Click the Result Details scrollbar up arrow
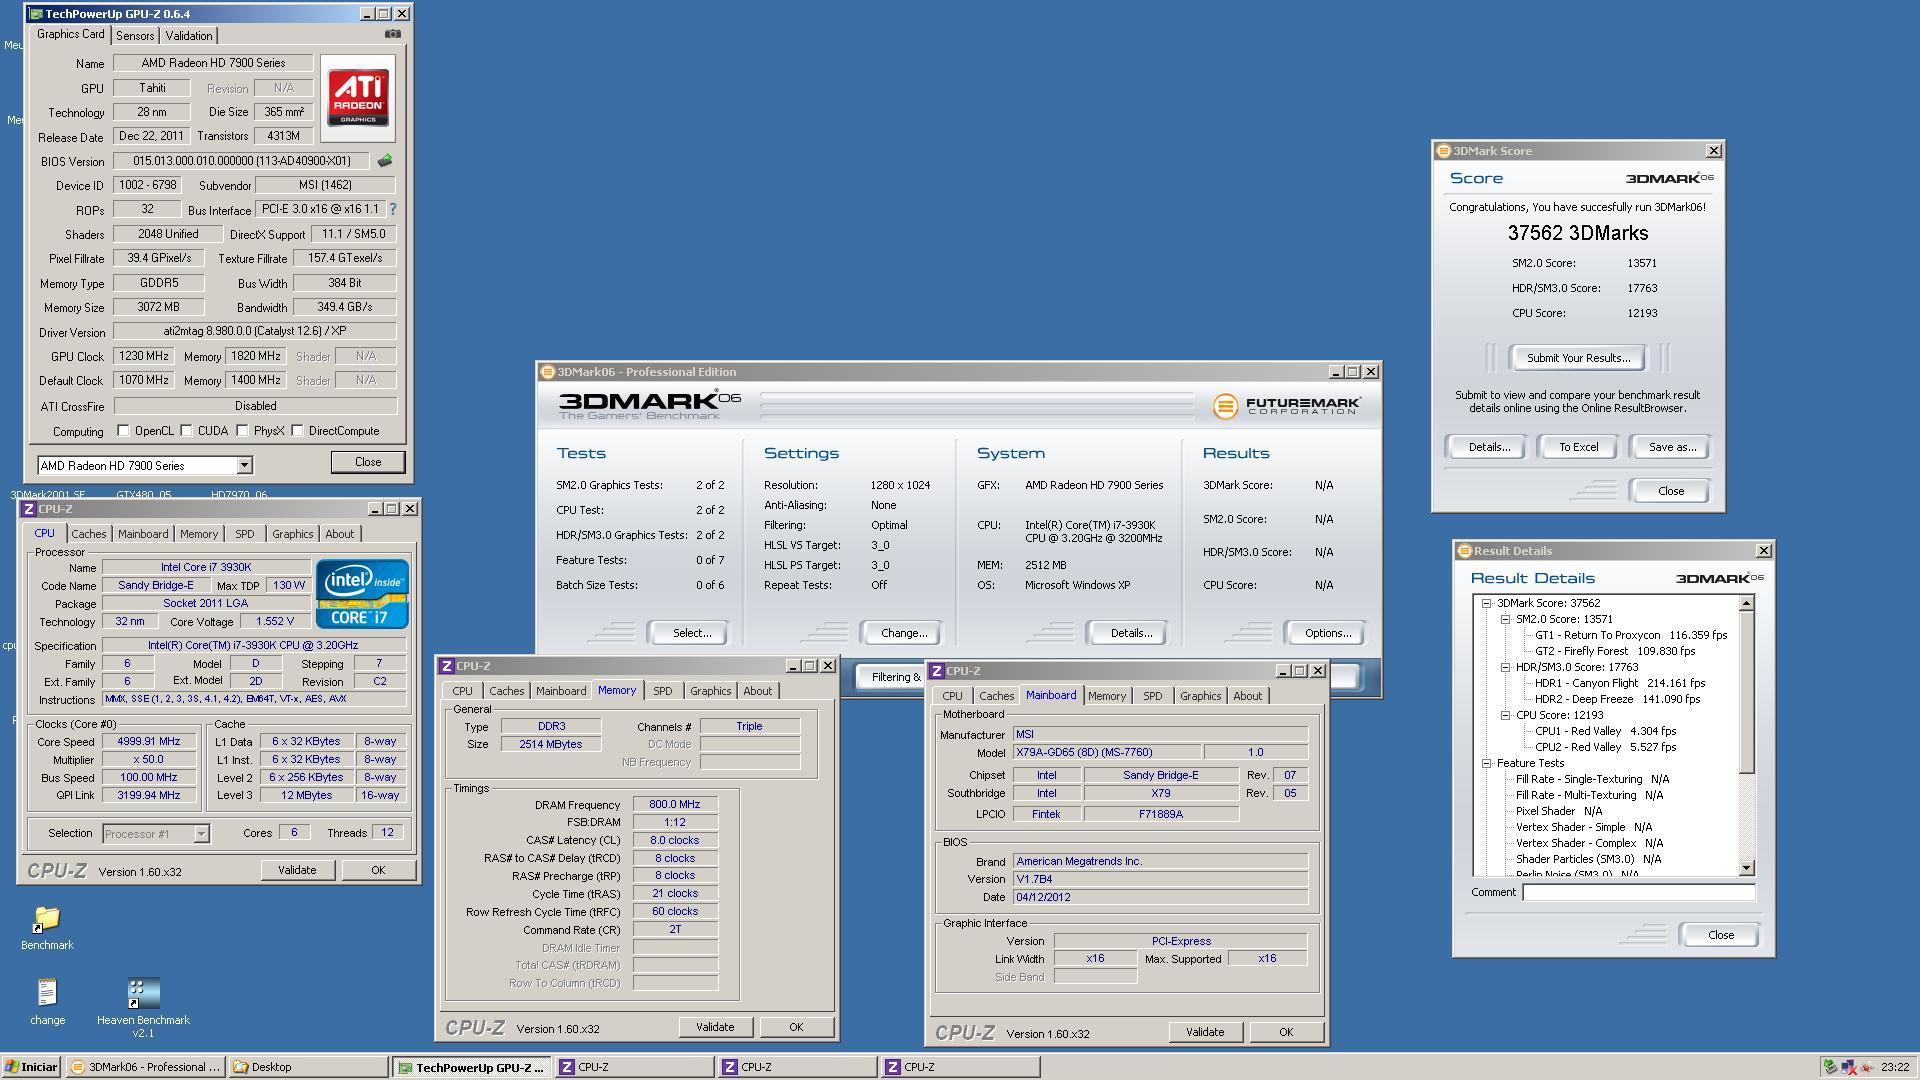This screenshot has width=1920, height=1080. [x=1746, y=603]
